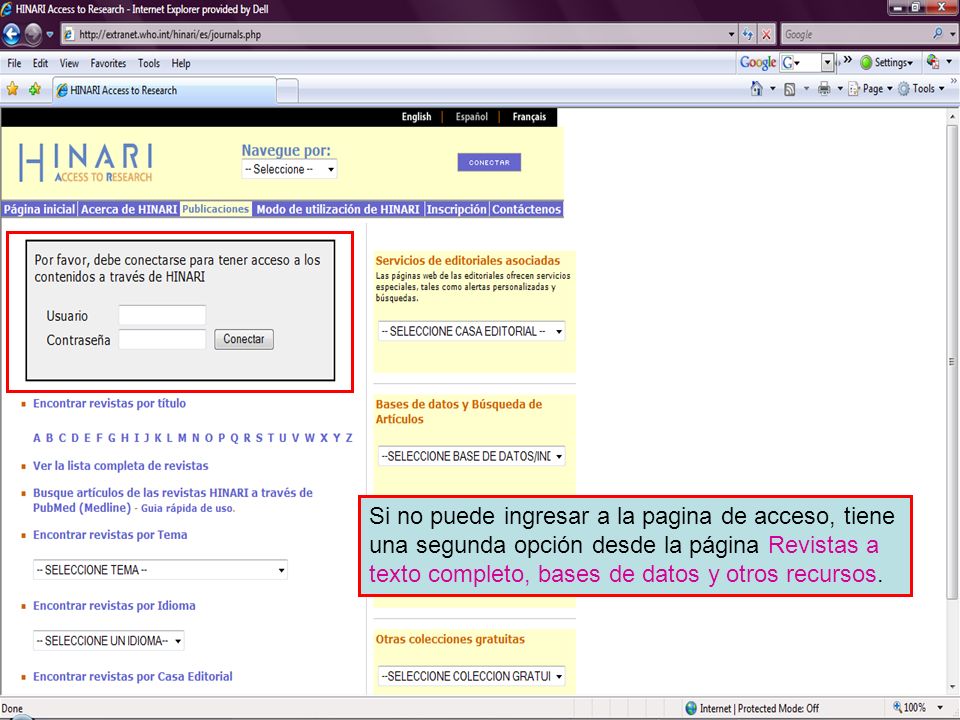Open Acerca de HINARI navigation tab
Image resolution: width=960 pixels, height=720 pixels.
pos(129,209)
